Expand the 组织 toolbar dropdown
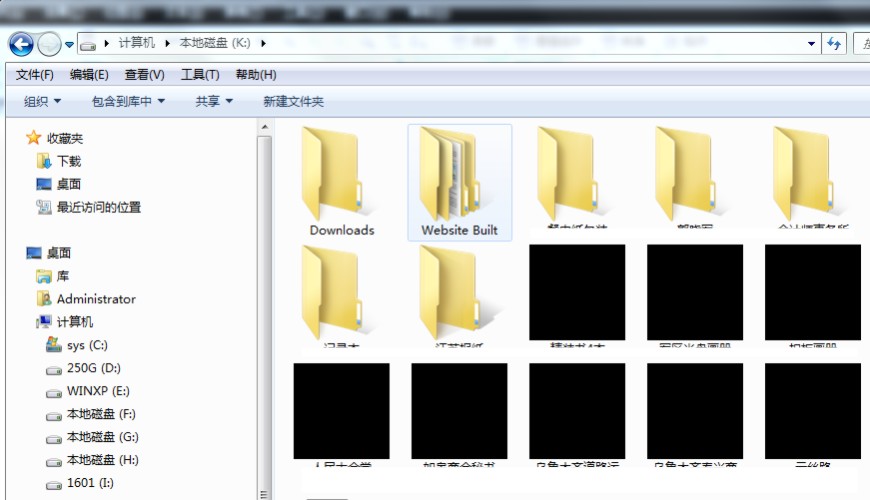The height and width of the screenshot is (500, 870). [x=42, y=101]
